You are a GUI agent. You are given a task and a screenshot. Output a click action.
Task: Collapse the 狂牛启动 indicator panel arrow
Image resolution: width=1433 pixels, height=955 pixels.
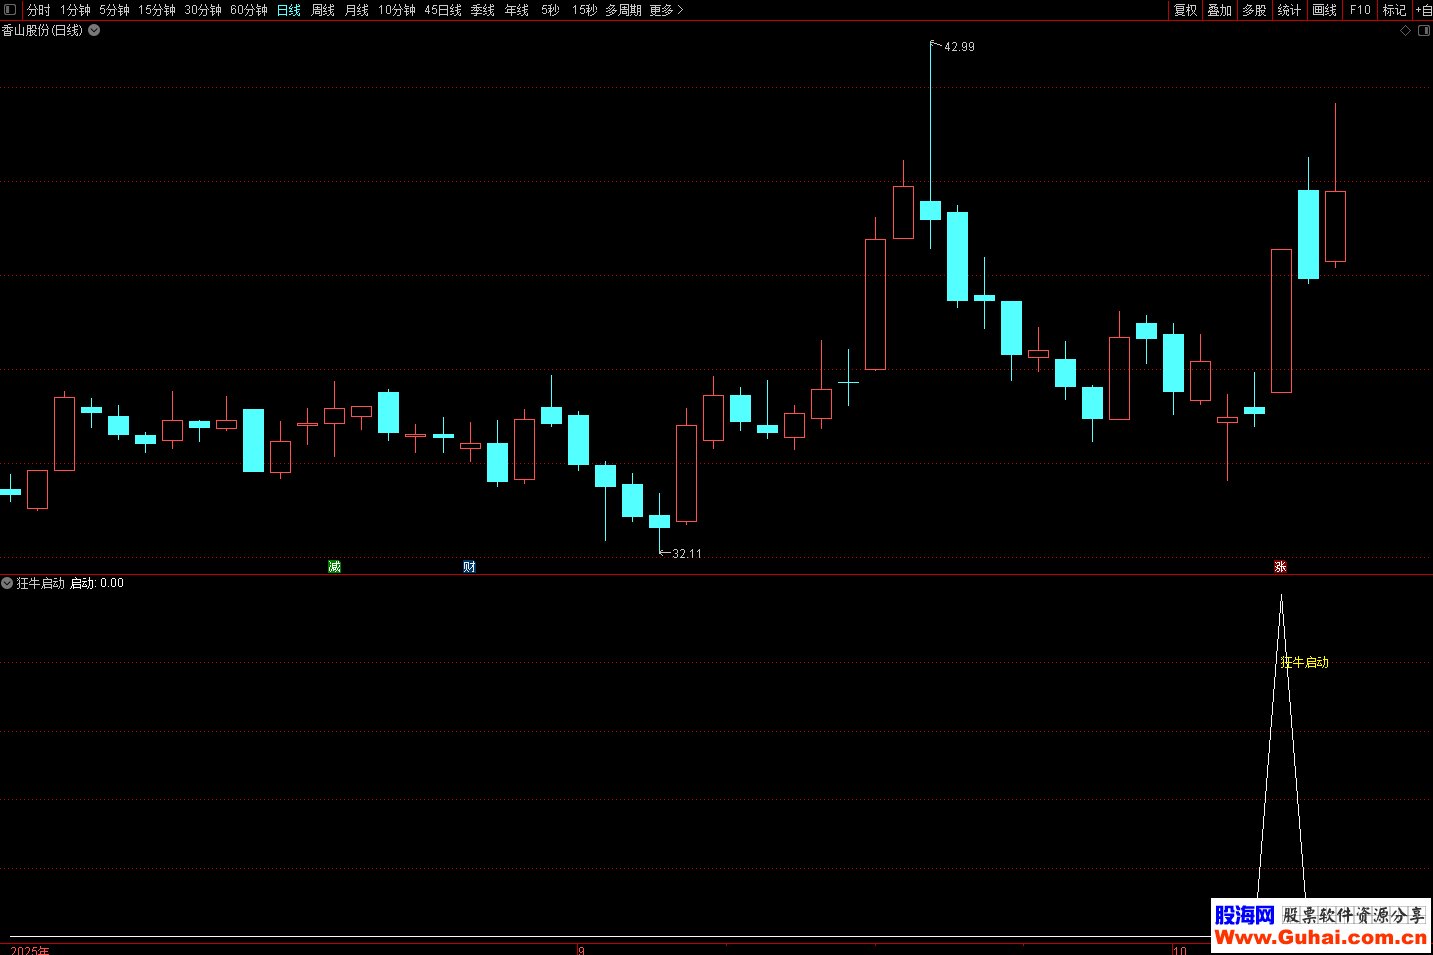point(7,583)
